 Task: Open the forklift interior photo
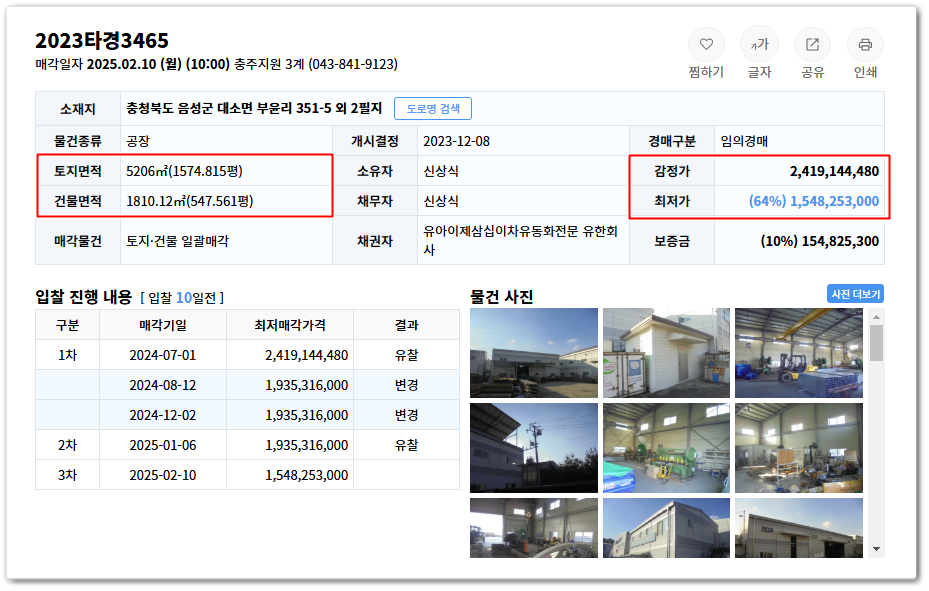[x=799, y=352]
